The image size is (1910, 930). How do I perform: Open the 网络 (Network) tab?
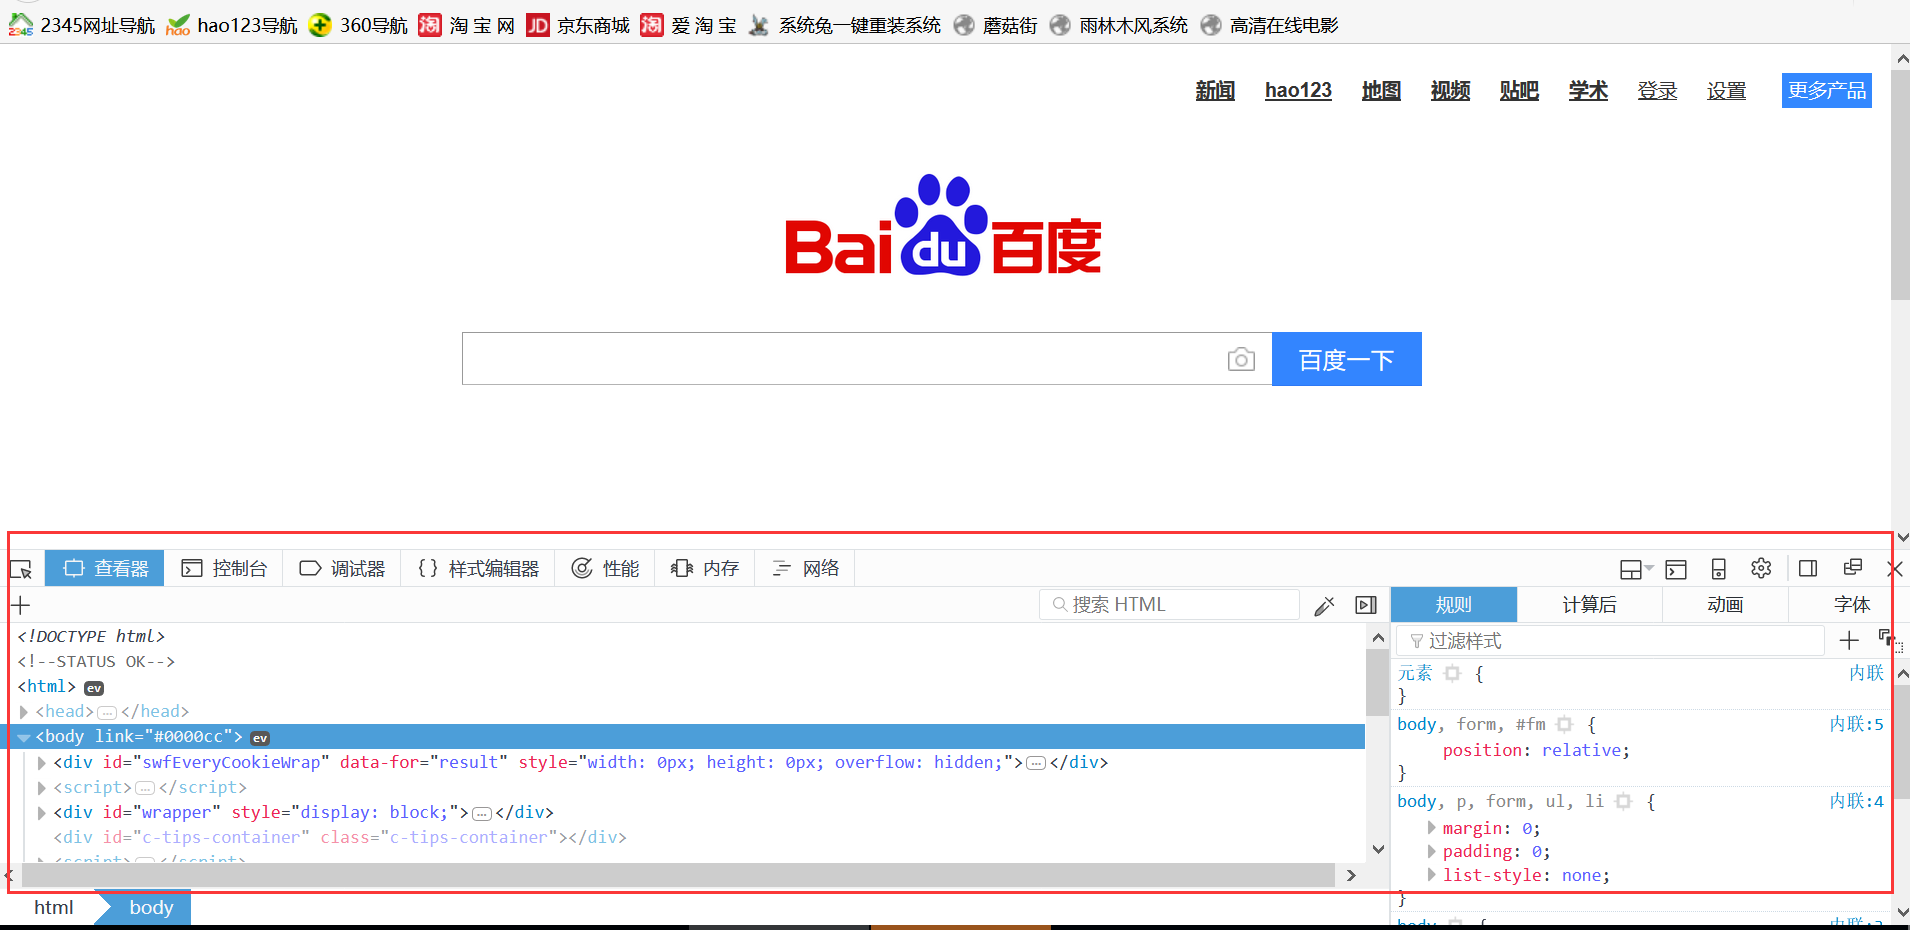point(805,568)
